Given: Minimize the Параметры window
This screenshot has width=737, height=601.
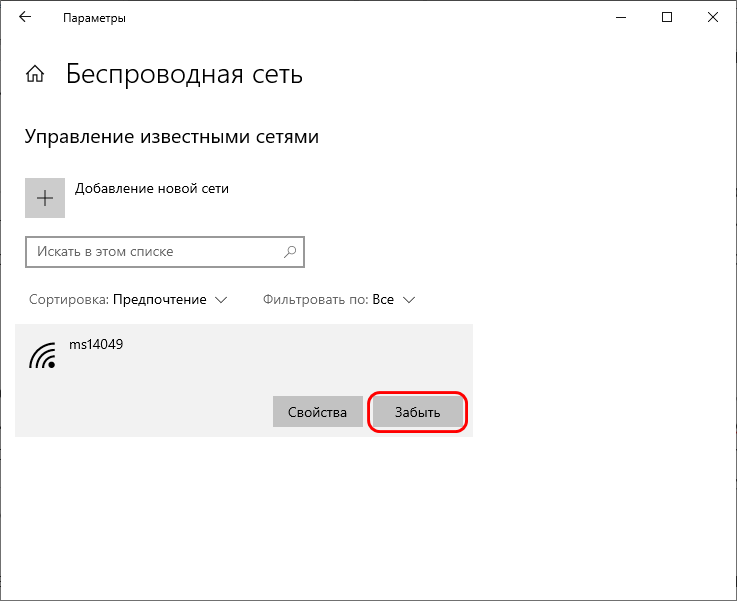Looking at the screenshot, I should [621, 17].
